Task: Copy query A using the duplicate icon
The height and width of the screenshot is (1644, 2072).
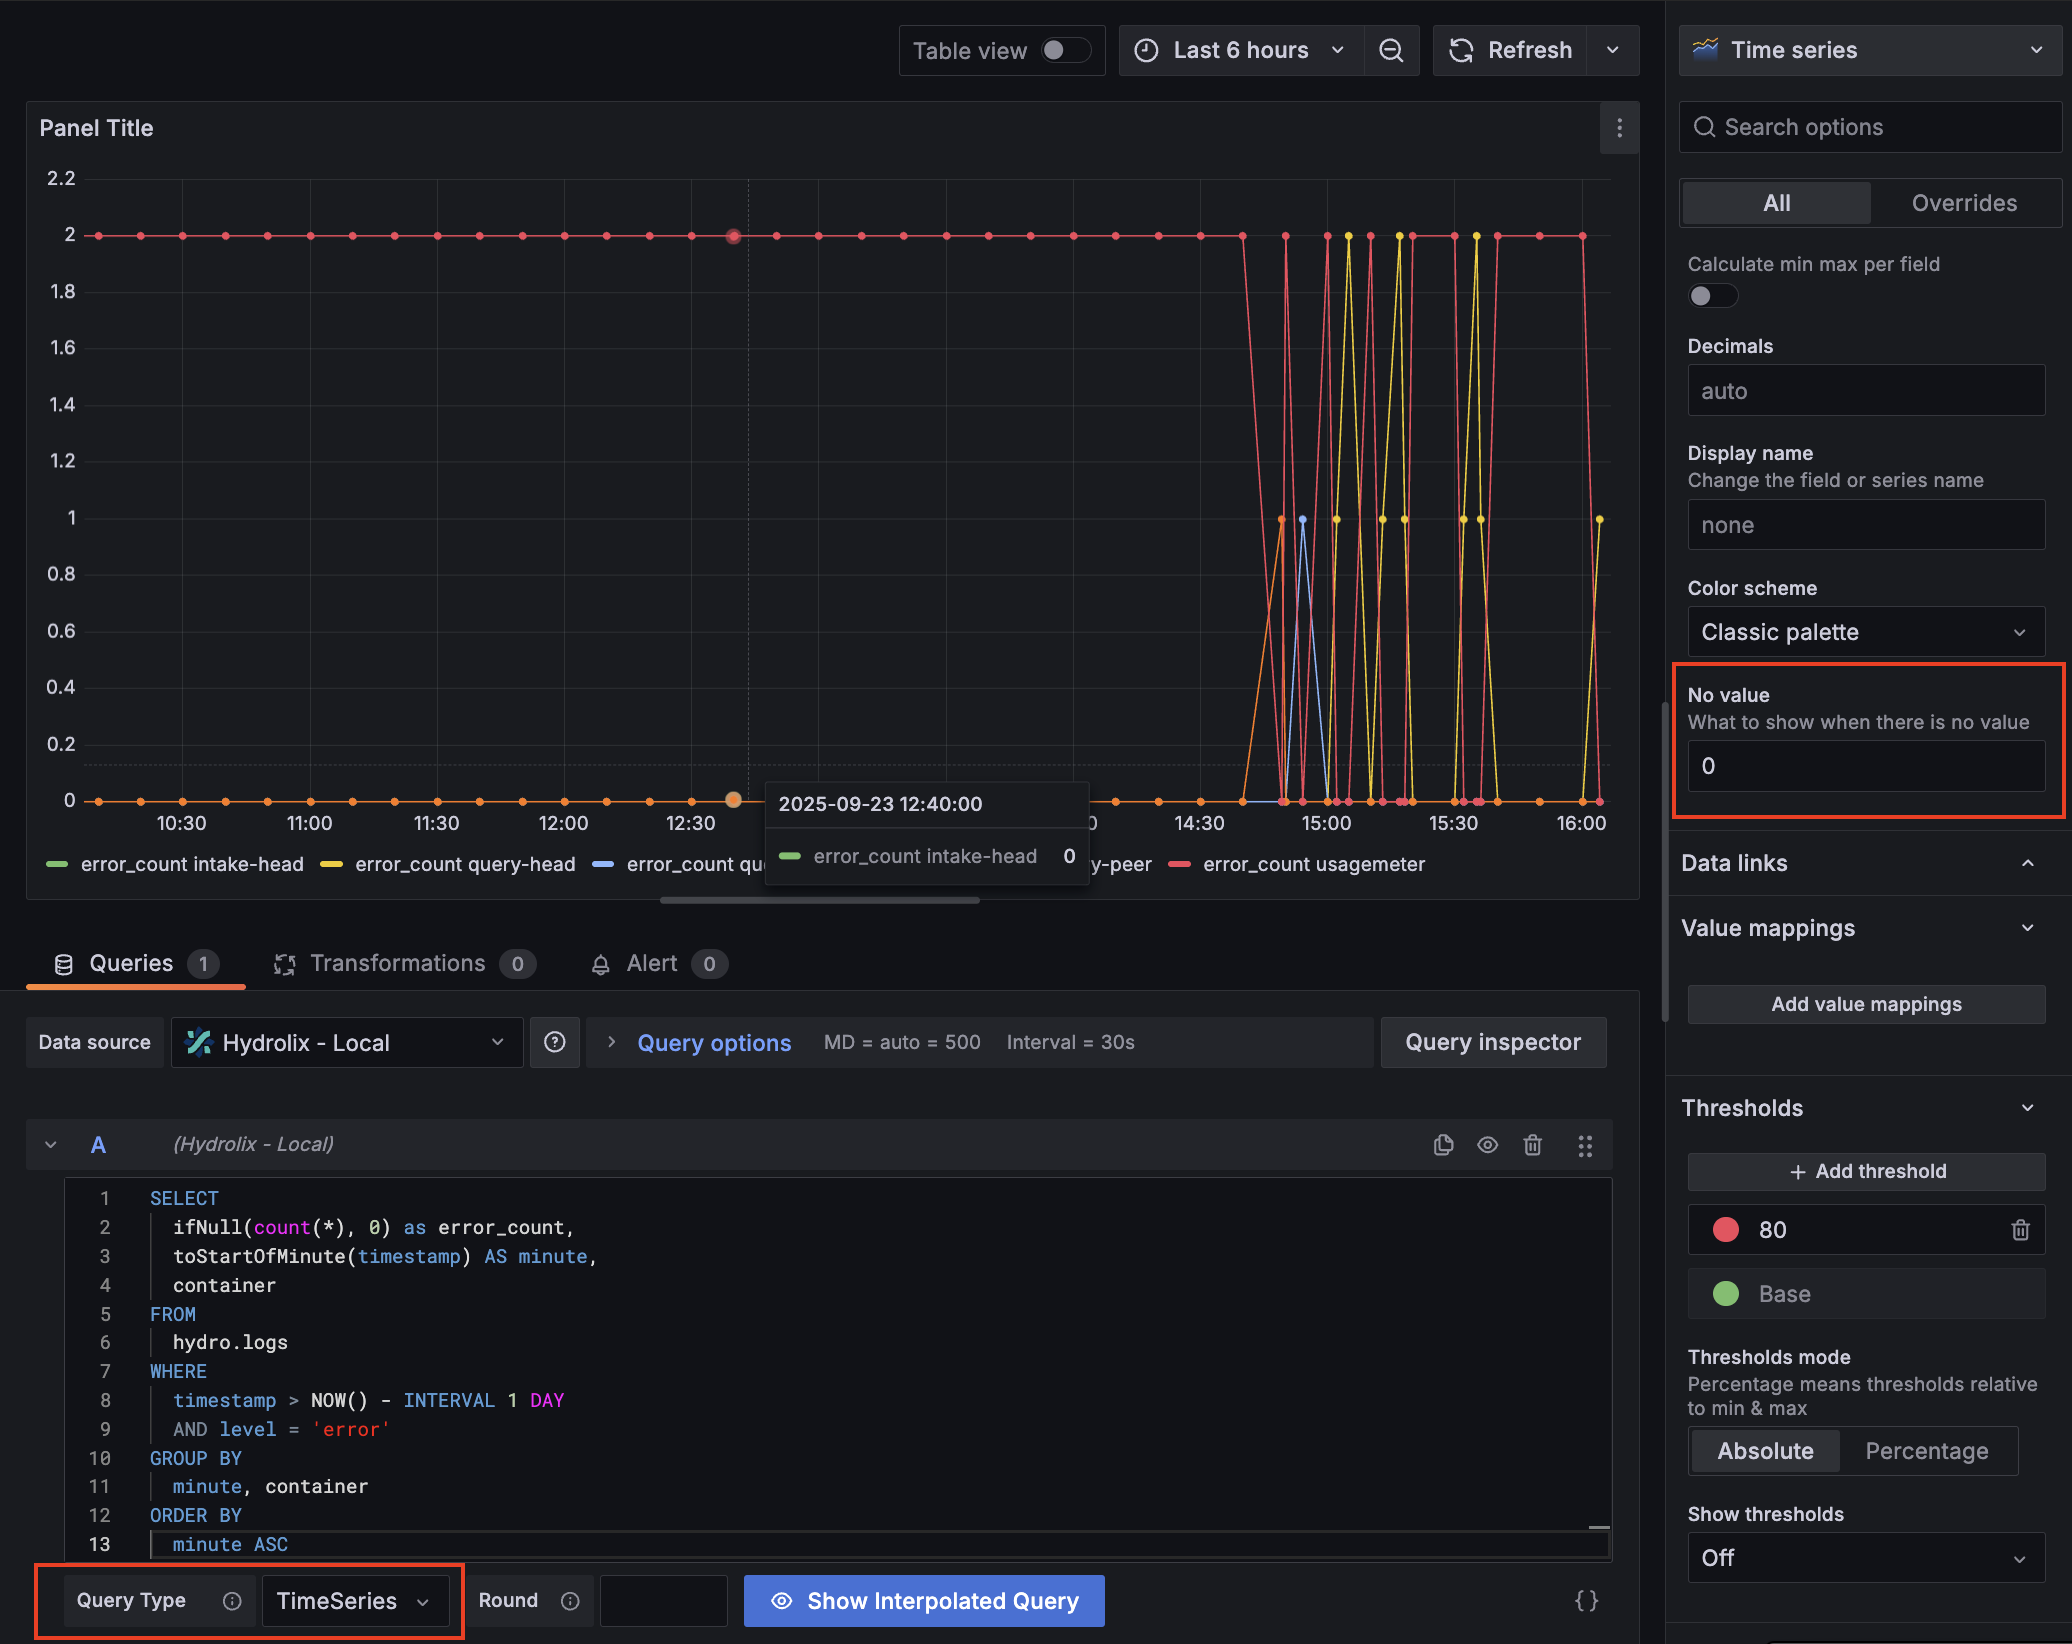Action: [x=1443, y=1145]
